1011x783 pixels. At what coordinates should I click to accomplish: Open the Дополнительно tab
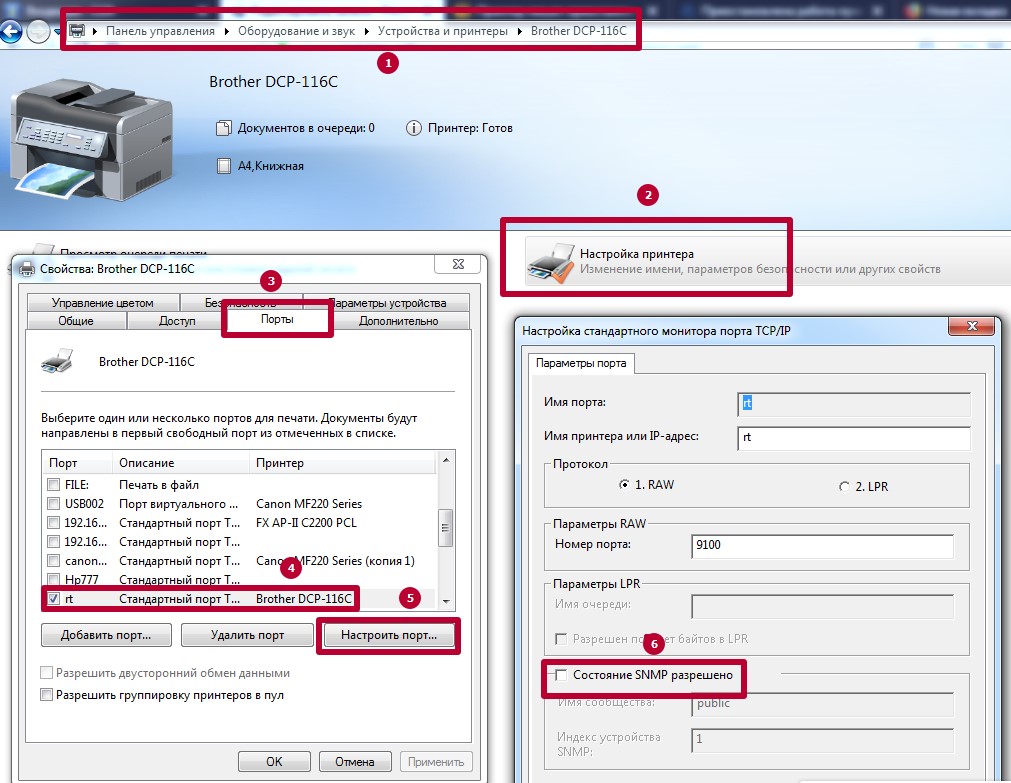[398, 321]
